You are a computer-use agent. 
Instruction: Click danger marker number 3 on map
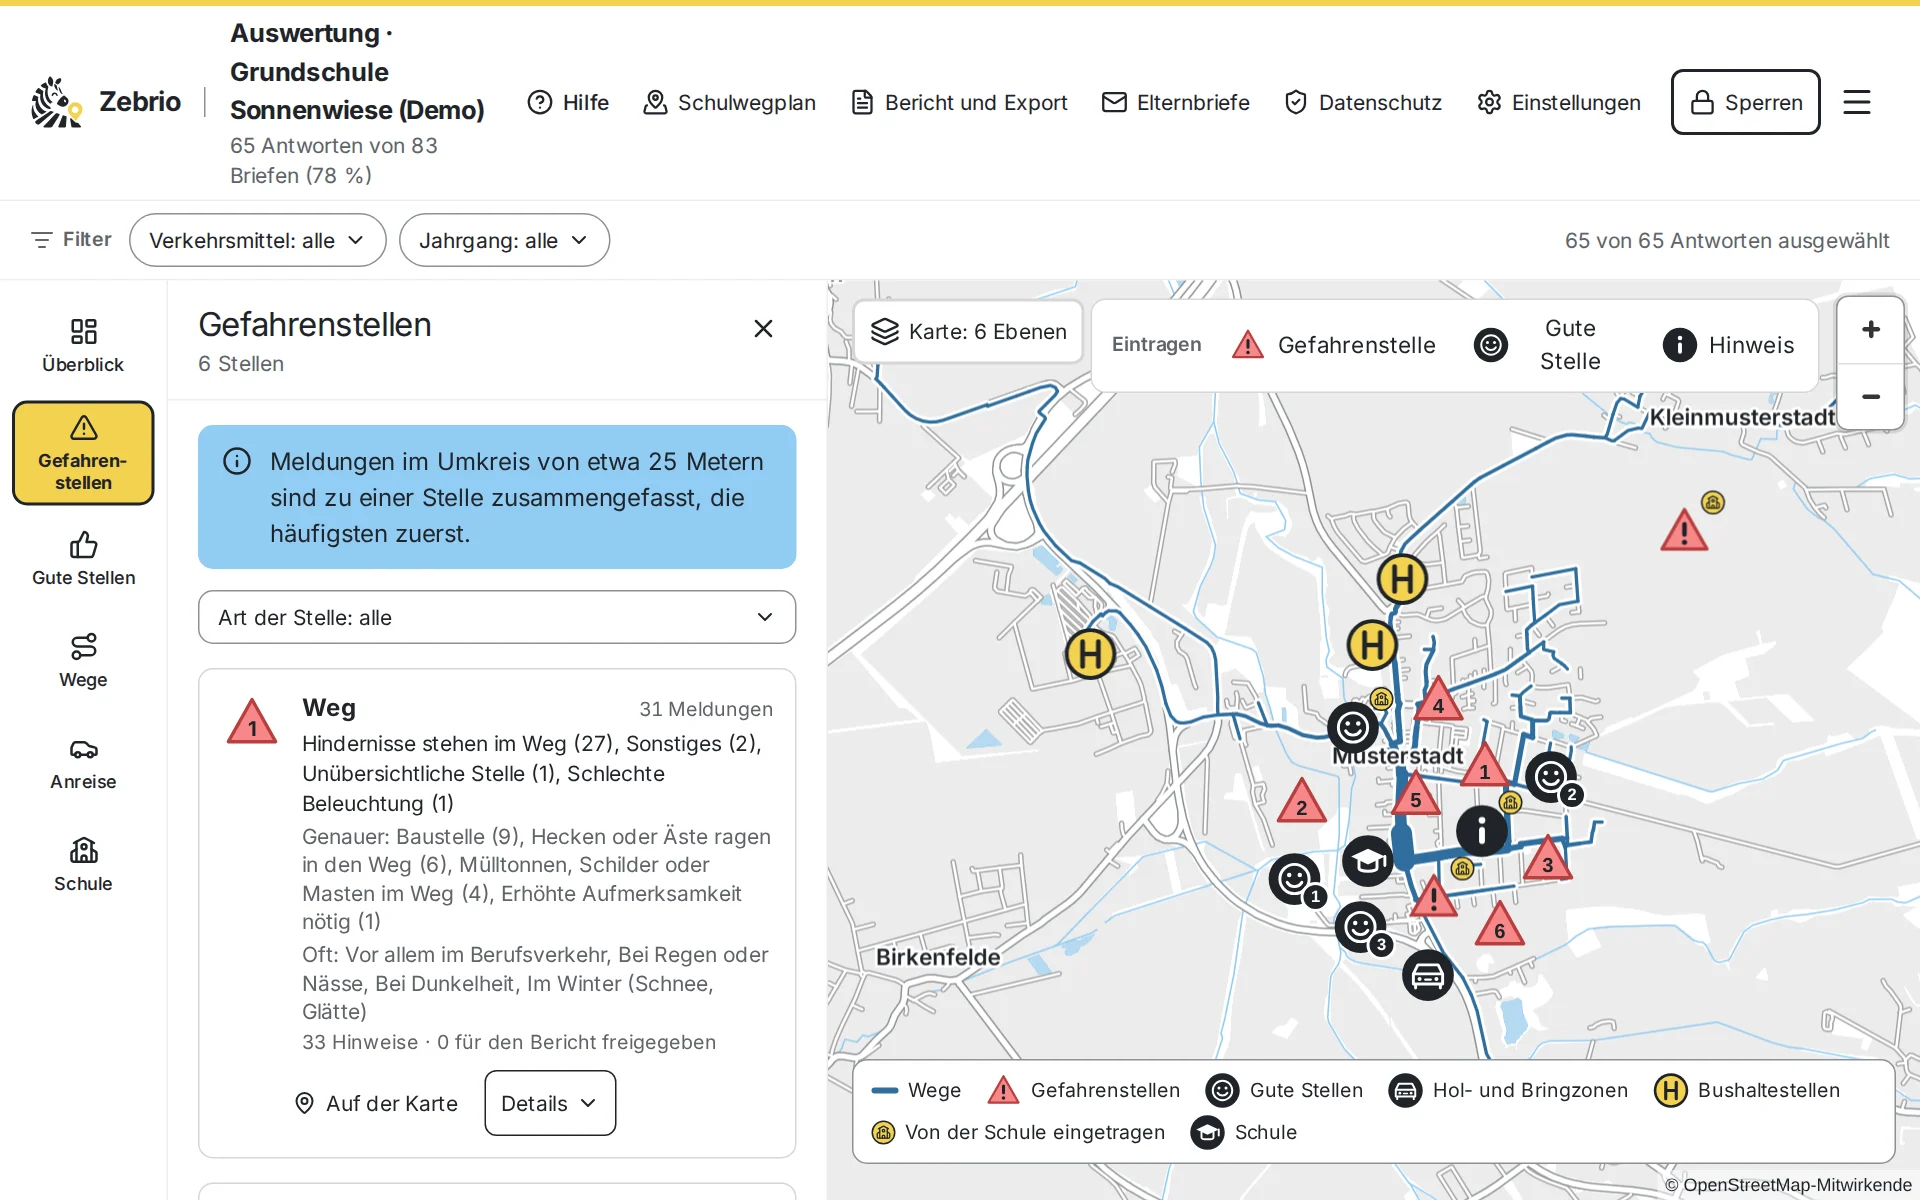click(1547, 860)
